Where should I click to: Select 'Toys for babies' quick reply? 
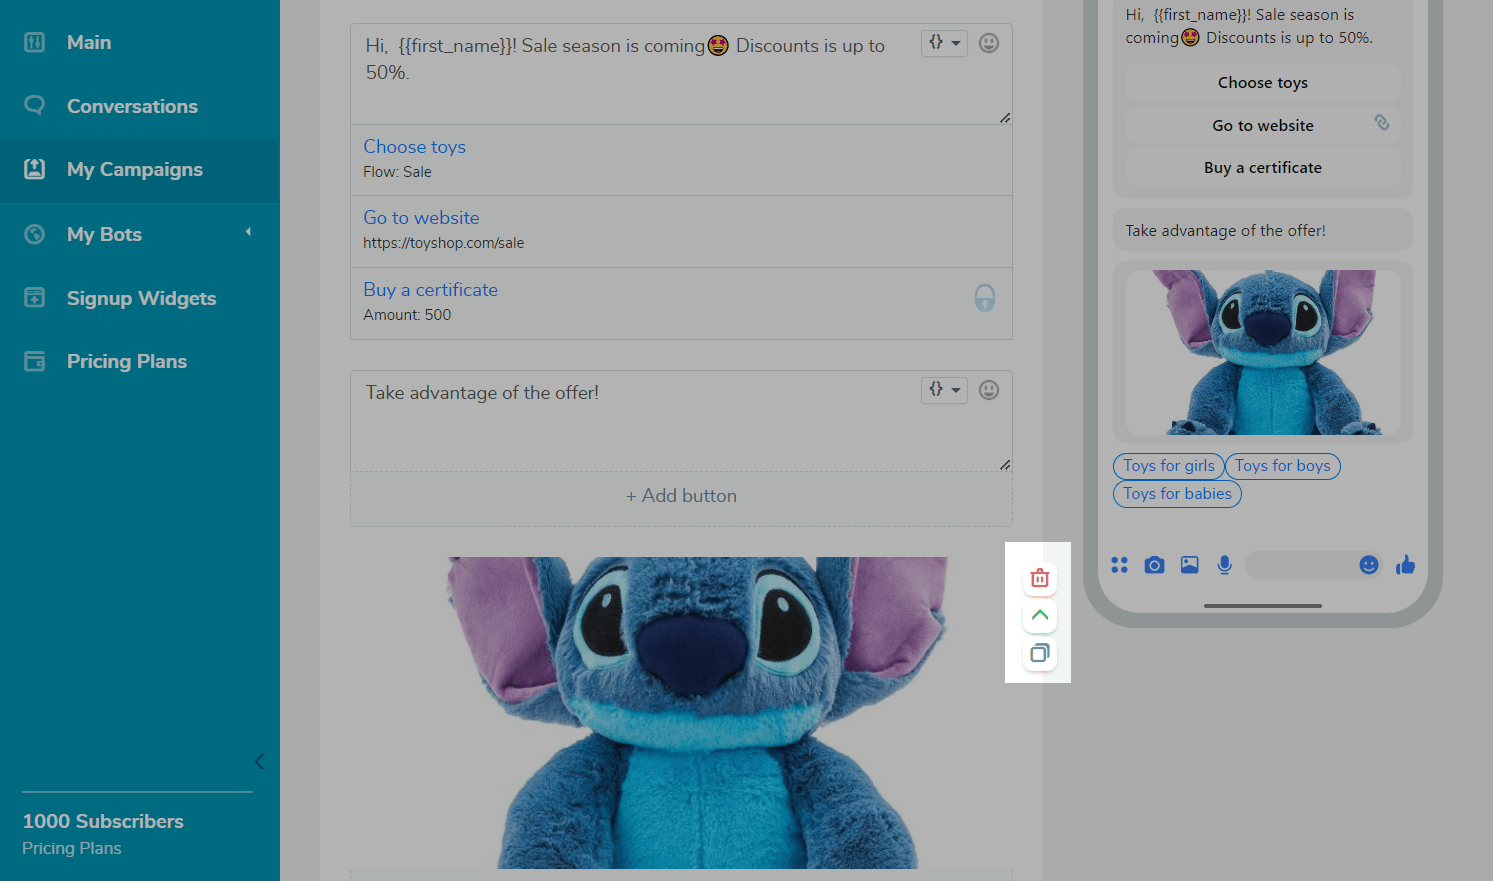point(1177,494)
